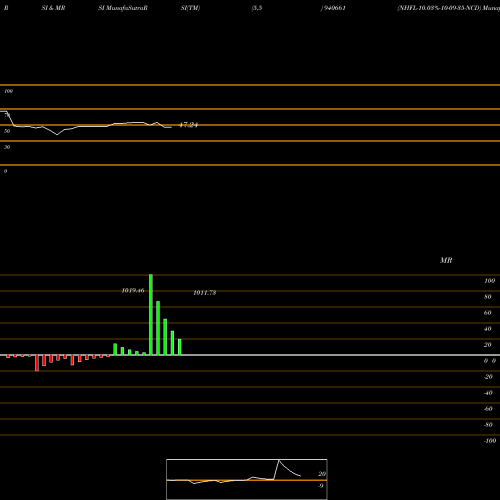Click the MR axis label -40
Image resolution: width=500 pixels, height=500 pixels.
[488, 393]
